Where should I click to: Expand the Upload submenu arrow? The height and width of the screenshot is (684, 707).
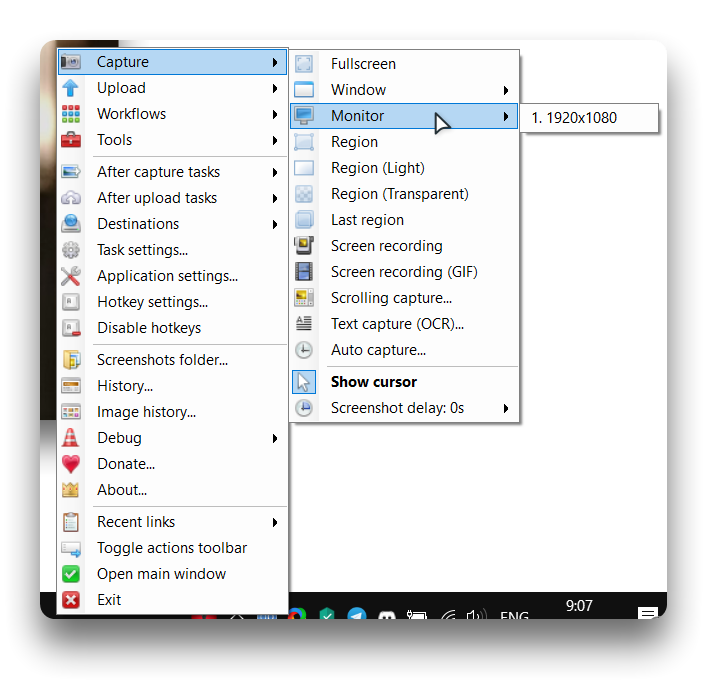[275, 88]
